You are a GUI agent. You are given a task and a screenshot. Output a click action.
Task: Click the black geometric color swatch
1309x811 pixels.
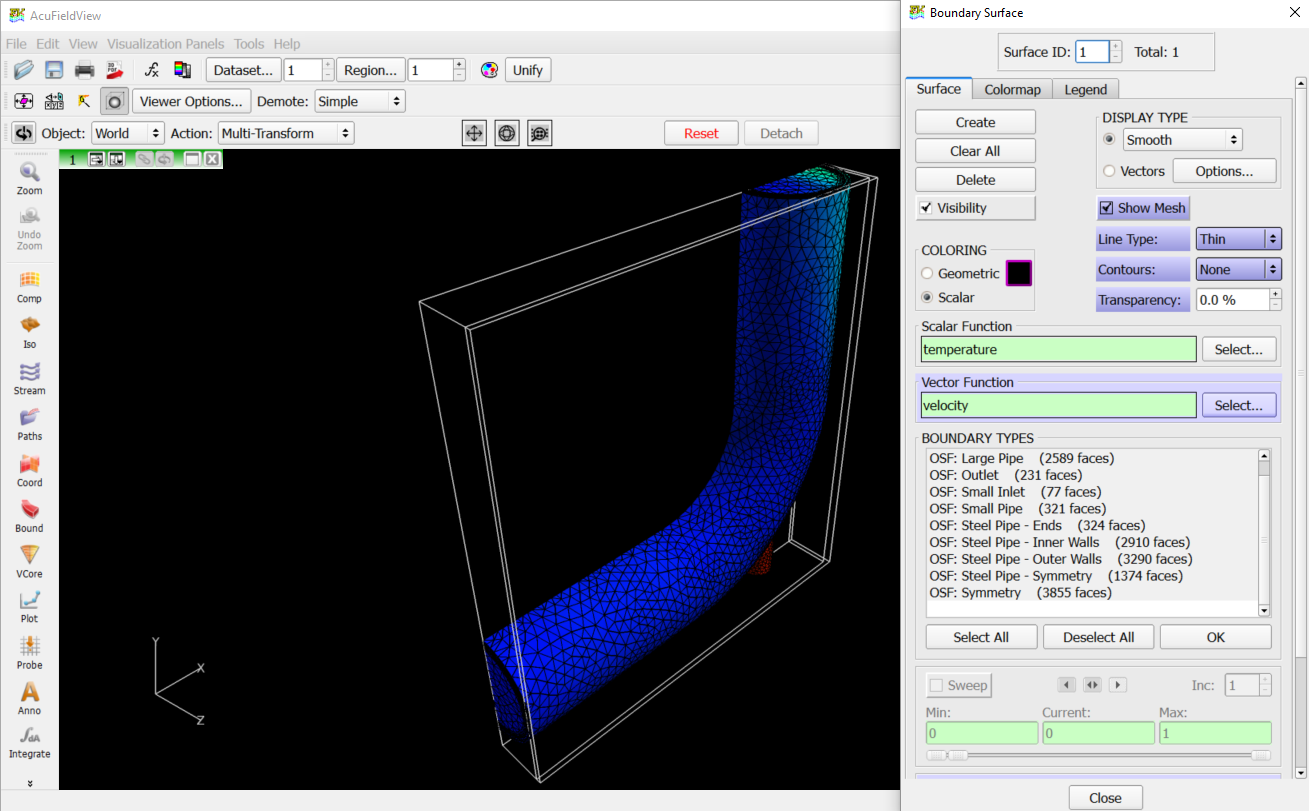click(1019, 273)
